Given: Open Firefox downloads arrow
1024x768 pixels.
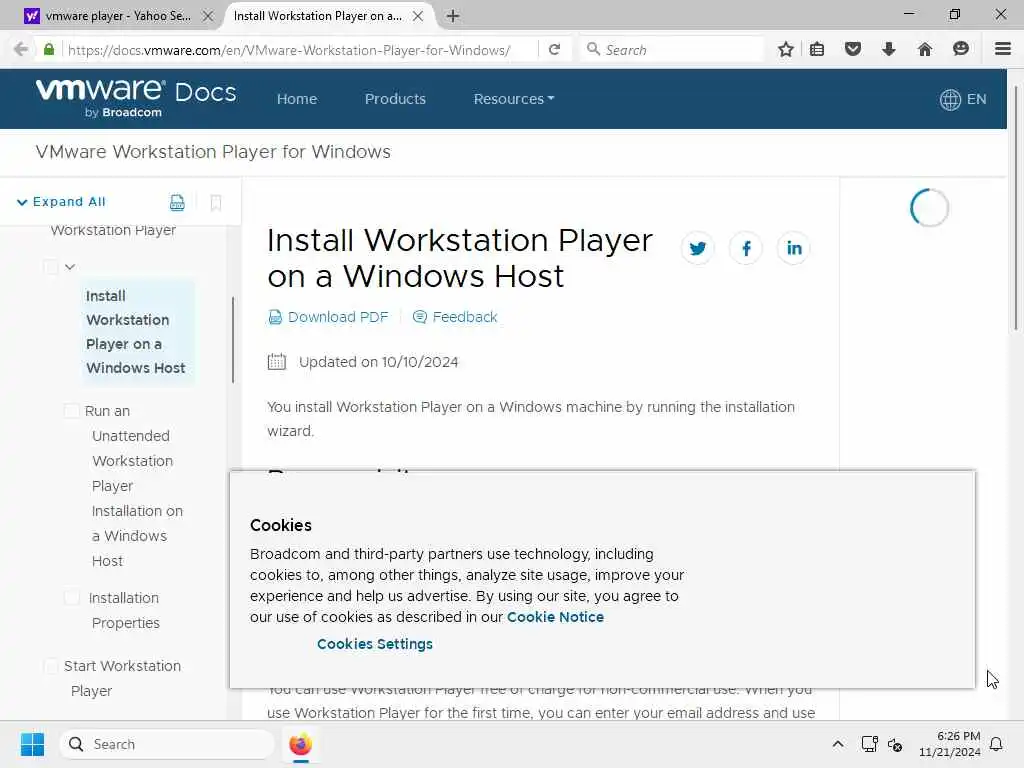Looking at the screenshot, I should coord(888,49).
